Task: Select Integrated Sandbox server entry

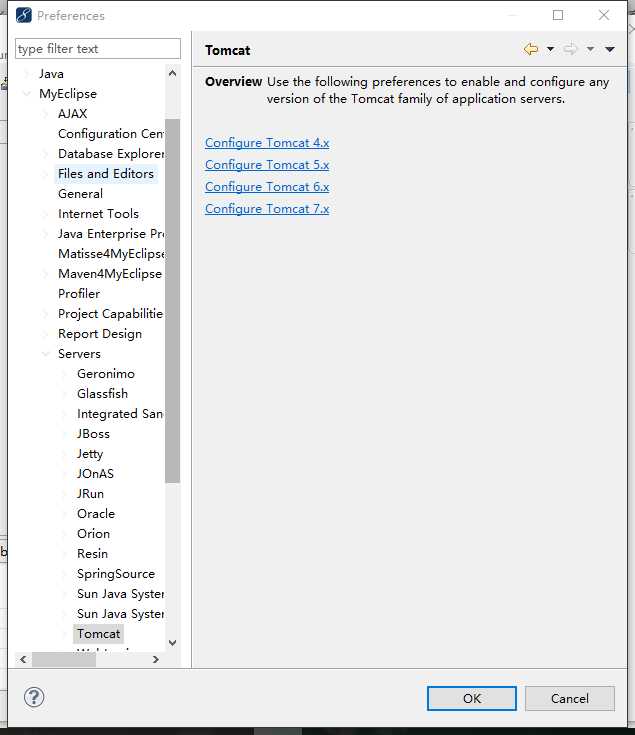Action: point(120,414)
